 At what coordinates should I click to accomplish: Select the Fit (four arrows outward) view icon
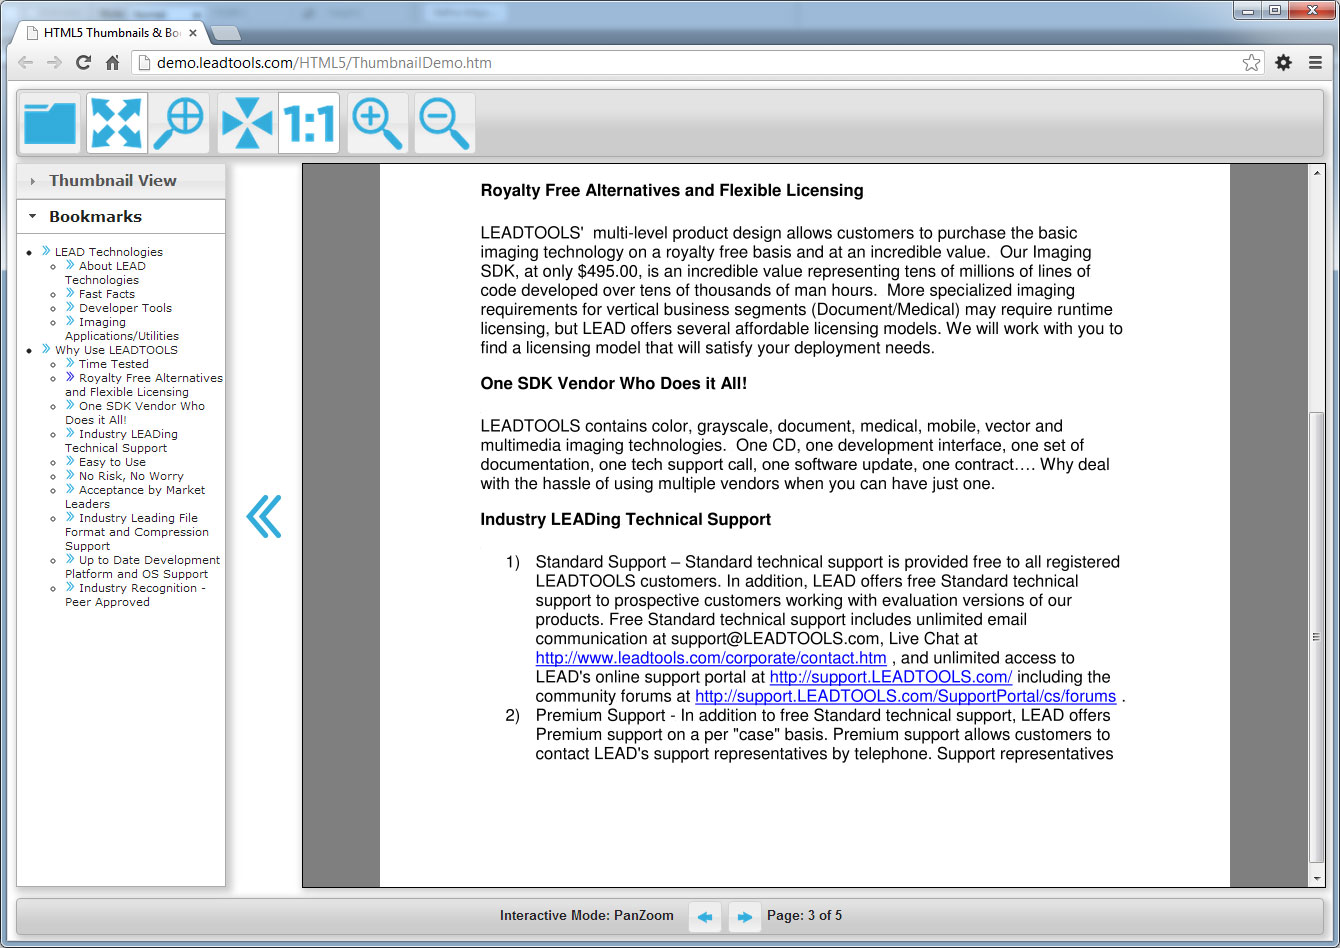117,123
